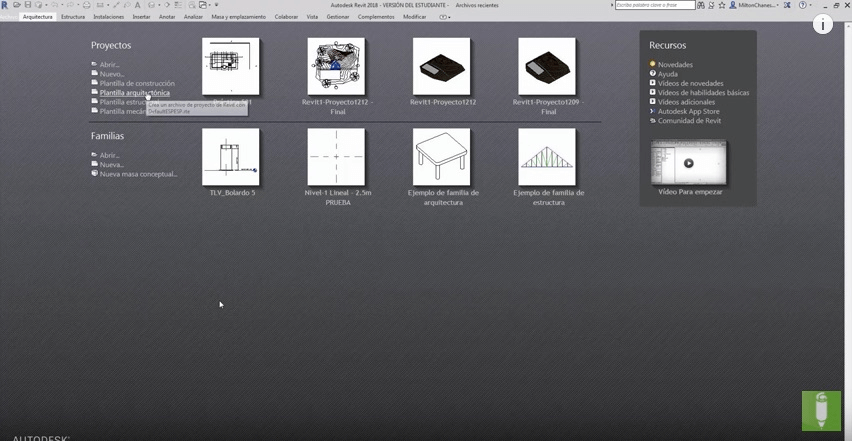Switch to the Estructura ribbon tab
852x441 pixels.
point(73,17)
